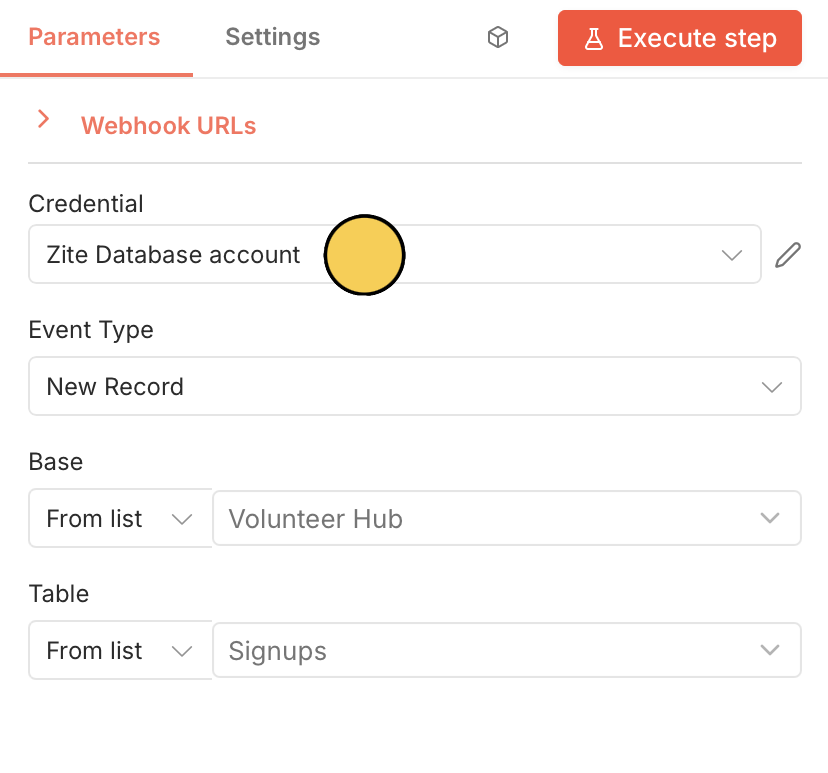Click the Base From list chevron arrow
This screenshot has height=773, width=828.
click(182, 519)
